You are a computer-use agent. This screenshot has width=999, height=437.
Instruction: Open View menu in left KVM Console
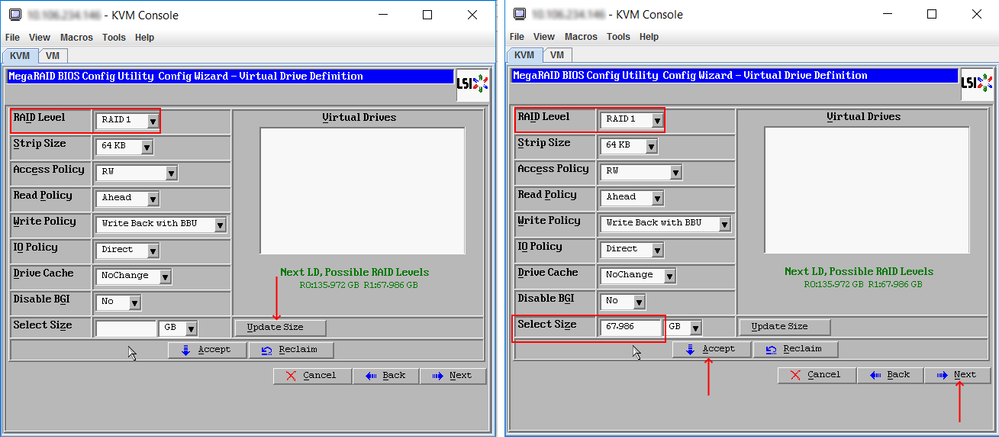tap(40, 38)
